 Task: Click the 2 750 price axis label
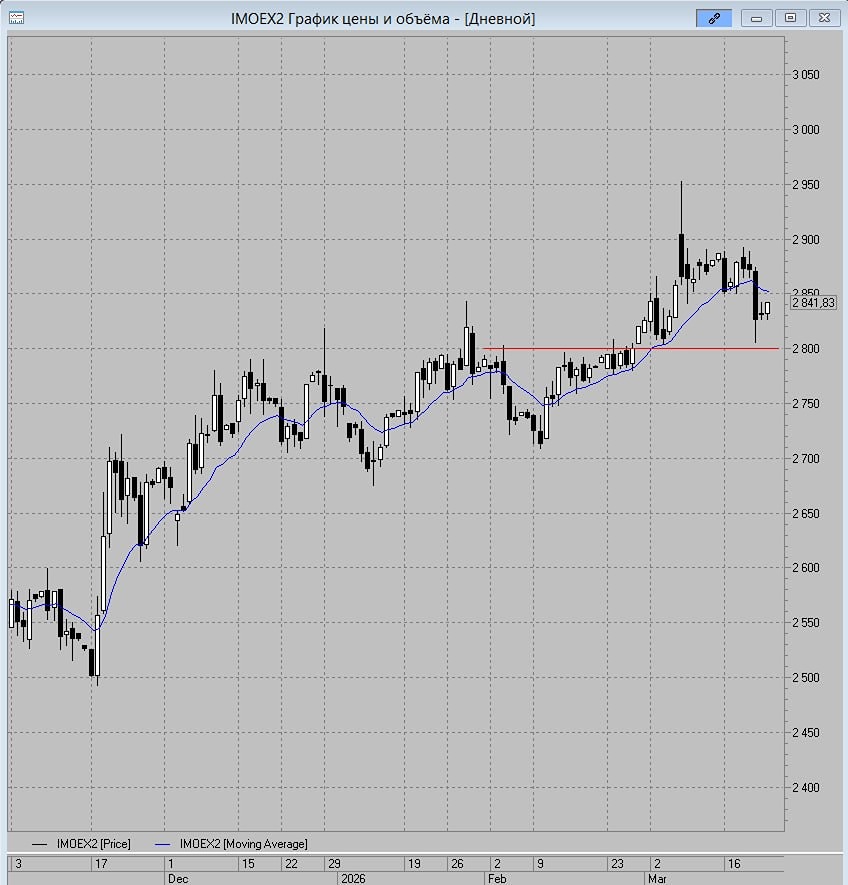[806, 404]
